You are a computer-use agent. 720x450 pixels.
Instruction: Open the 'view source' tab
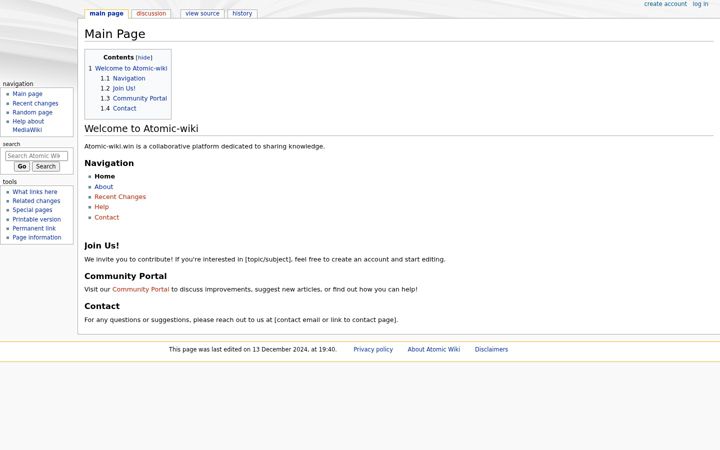pos(202,14)
